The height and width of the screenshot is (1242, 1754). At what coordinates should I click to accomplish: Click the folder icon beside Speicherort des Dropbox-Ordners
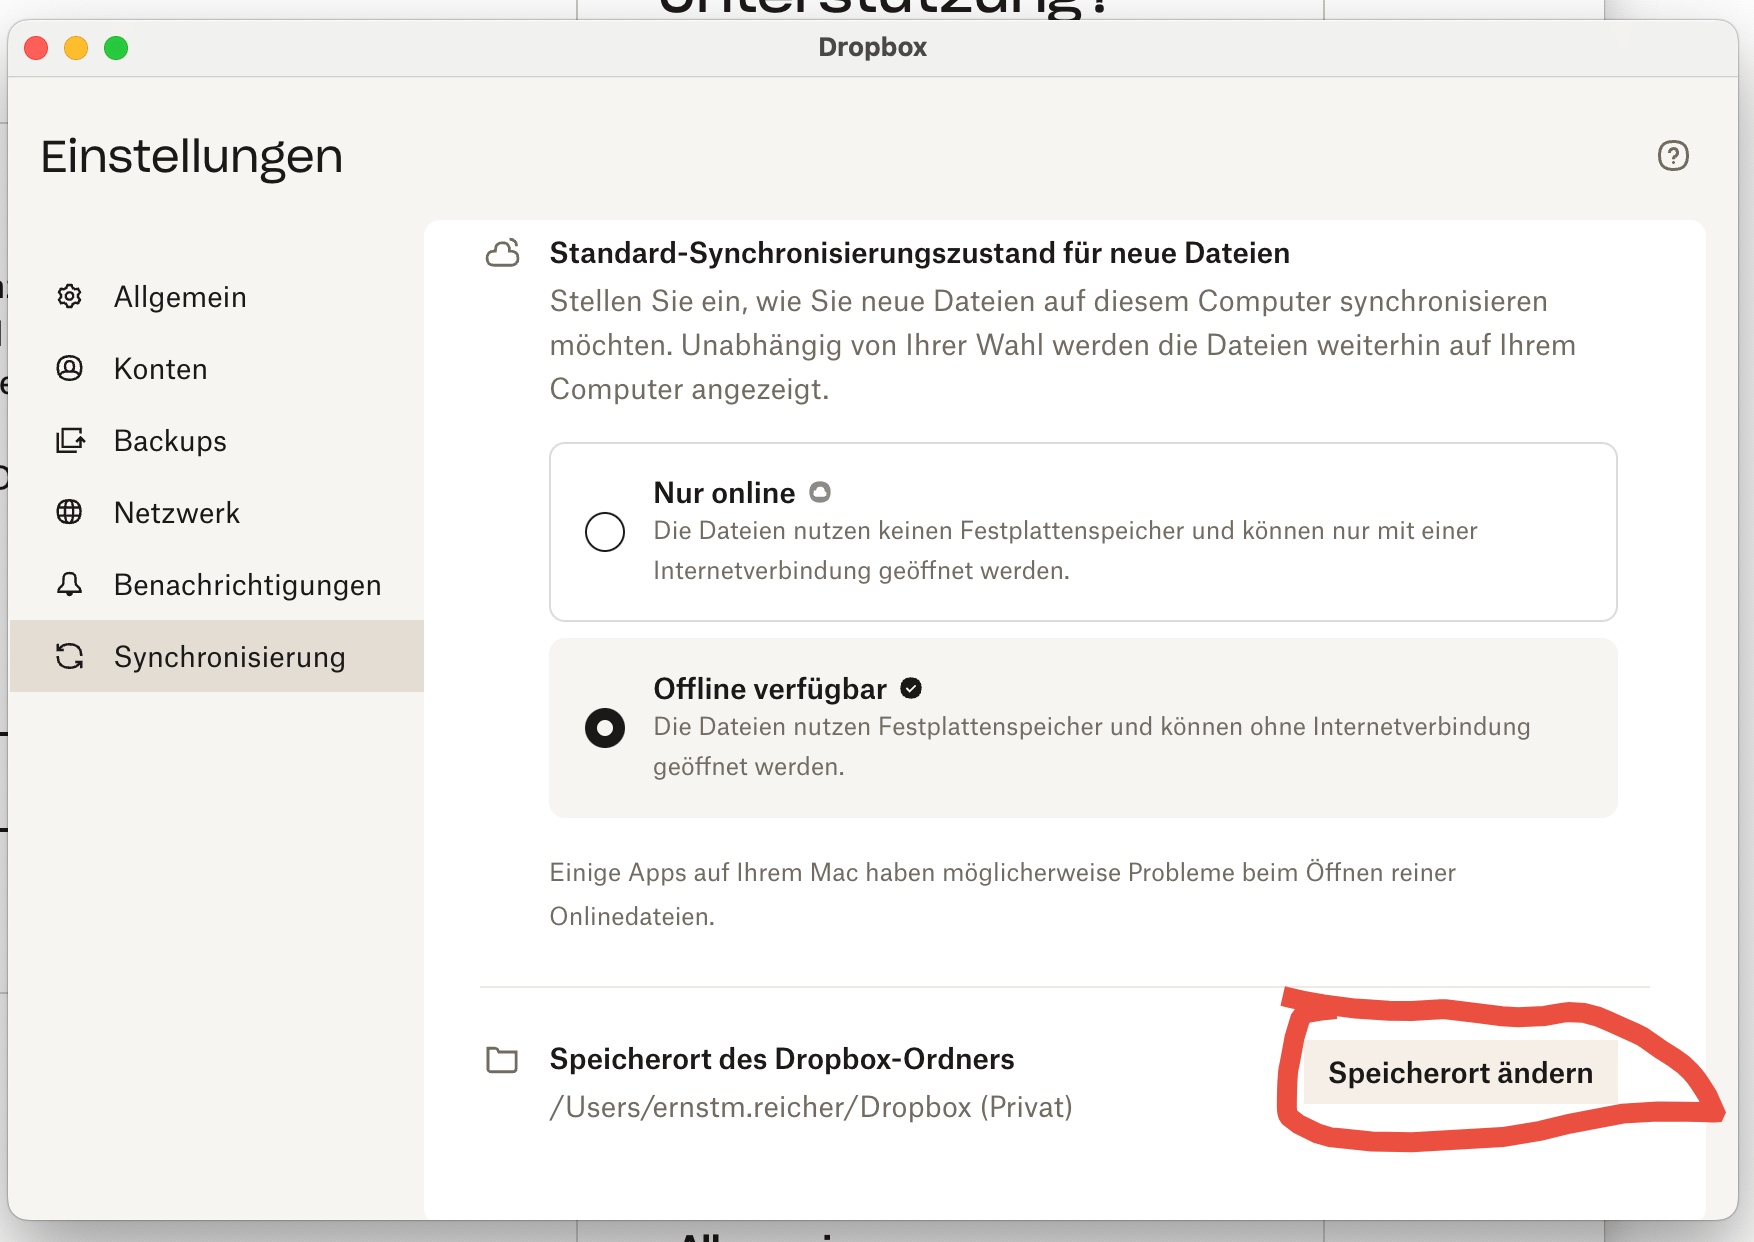pyautogui.click(x=502, y=1060)
